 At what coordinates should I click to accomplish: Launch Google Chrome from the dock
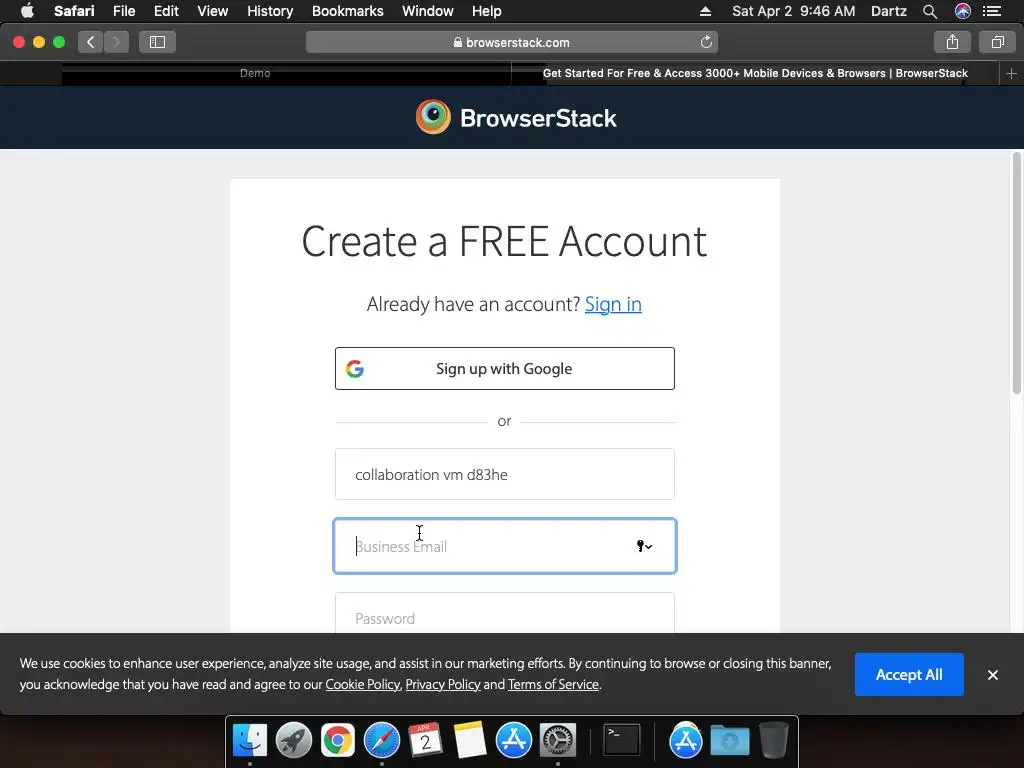pos(338,741)
